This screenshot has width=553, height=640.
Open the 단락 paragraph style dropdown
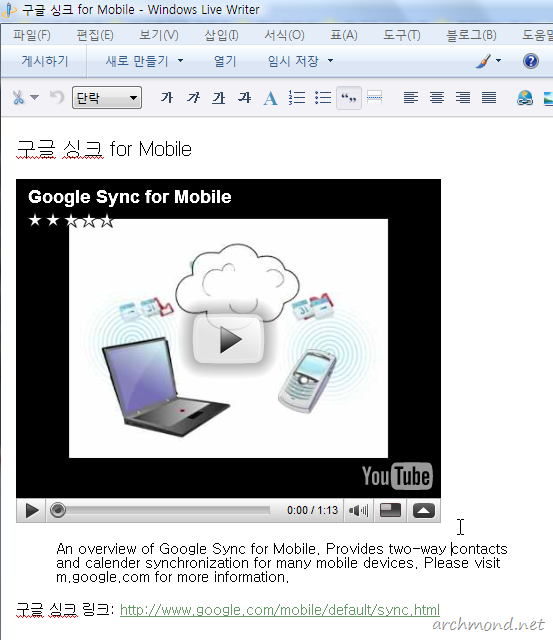pos(107,98)
